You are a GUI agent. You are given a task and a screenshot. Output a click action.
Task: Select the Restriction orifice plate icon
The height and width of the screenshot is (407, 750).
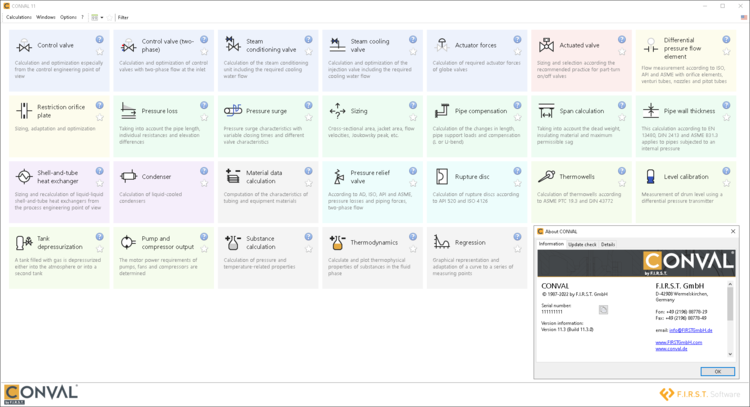coord(24,111)
